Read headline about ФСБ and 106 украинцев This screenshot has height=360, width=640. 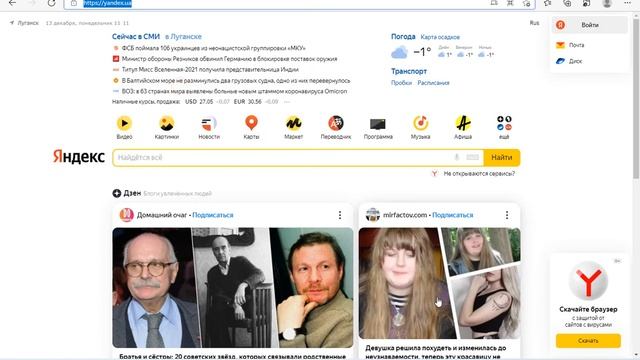(x=213, y=48)
